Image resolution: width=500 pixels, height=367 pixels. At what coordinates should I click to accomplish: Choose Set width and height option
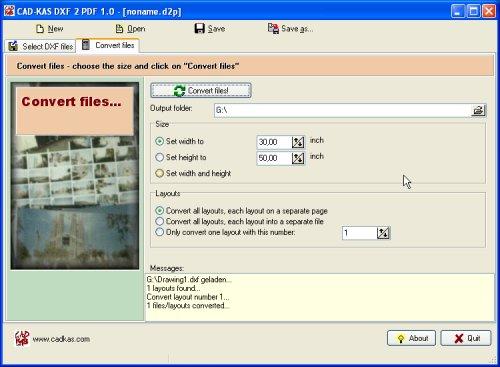[160, 173]
